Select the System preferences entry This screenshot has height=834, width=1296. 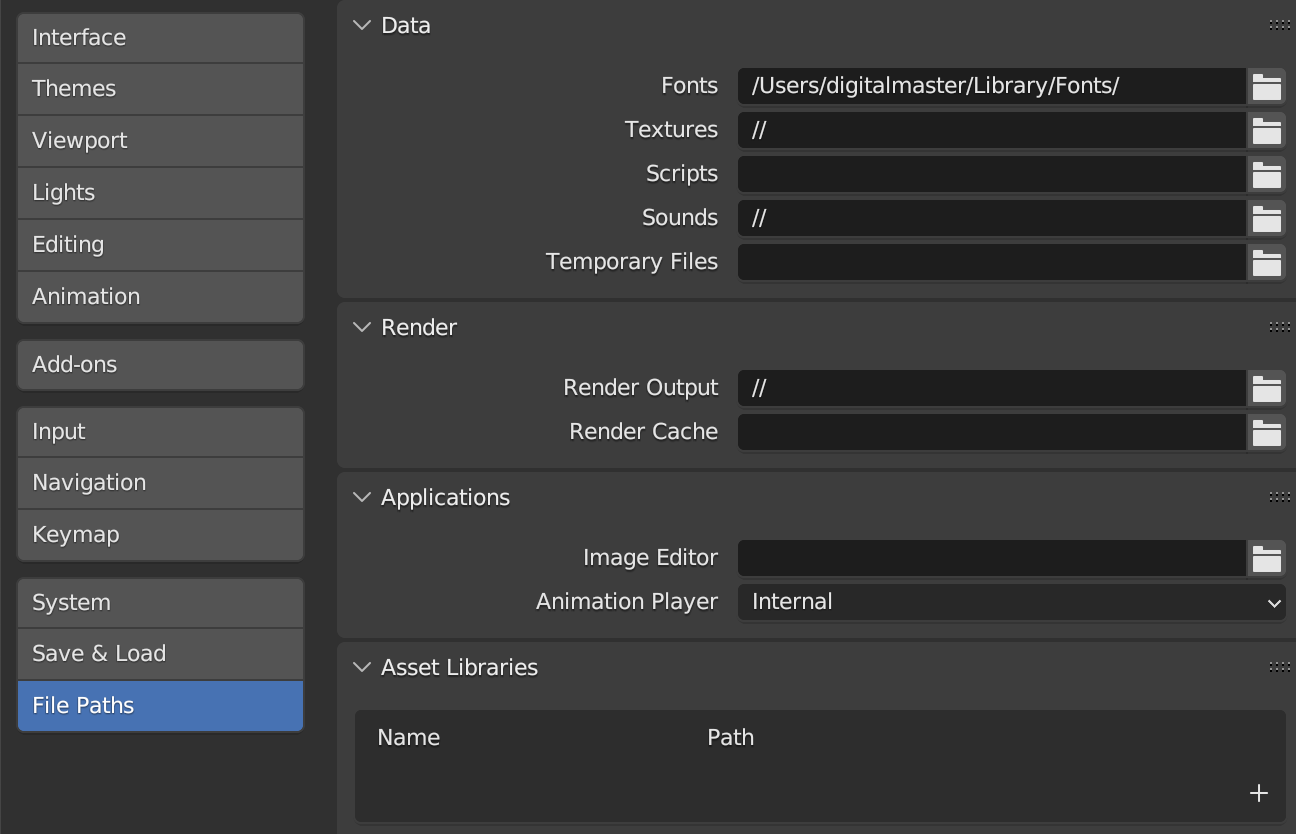160,602
